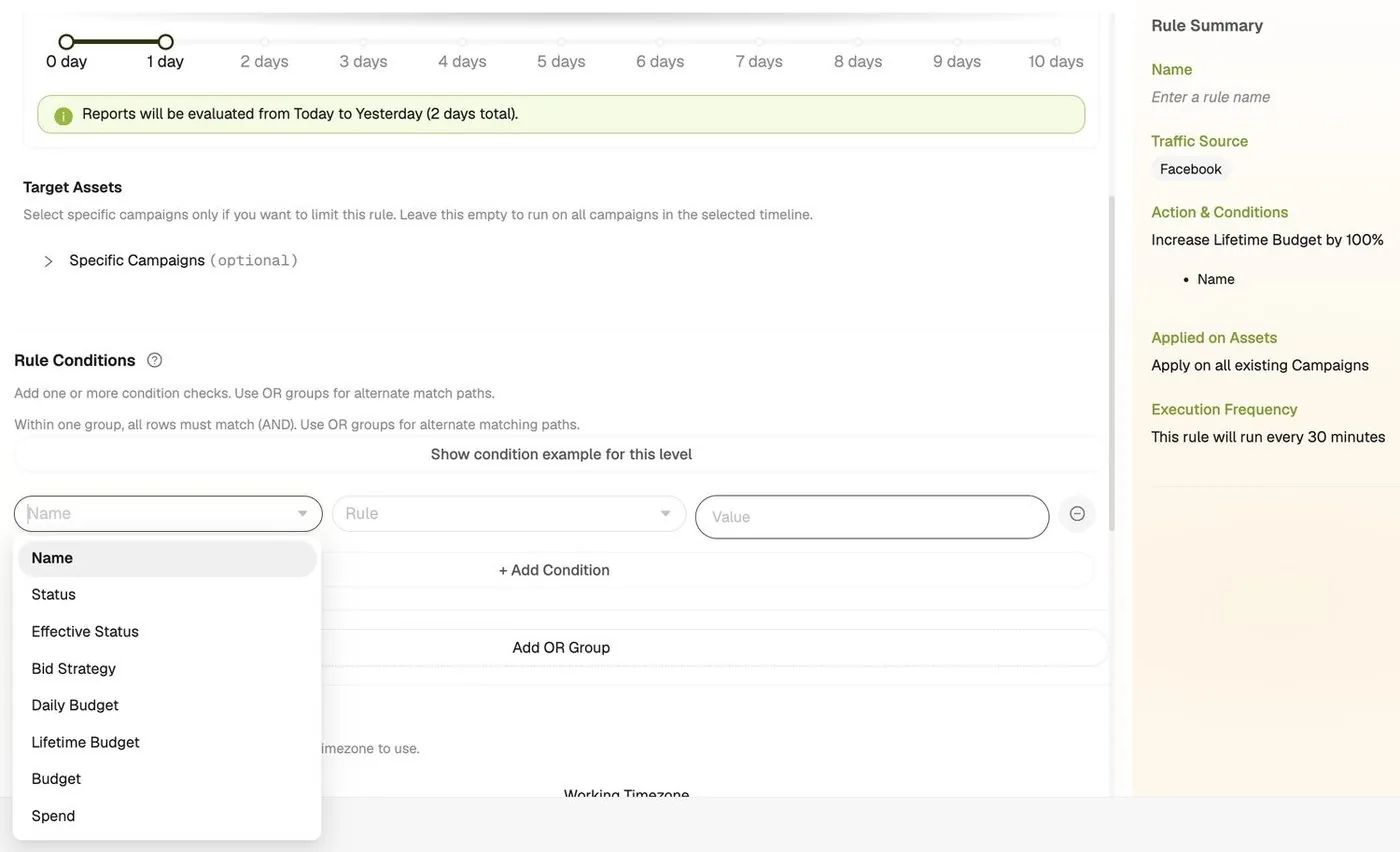Screen dimensions: 1400x852
Task: Set timeline to 5 days mark
Action: (x=561, y=42)
